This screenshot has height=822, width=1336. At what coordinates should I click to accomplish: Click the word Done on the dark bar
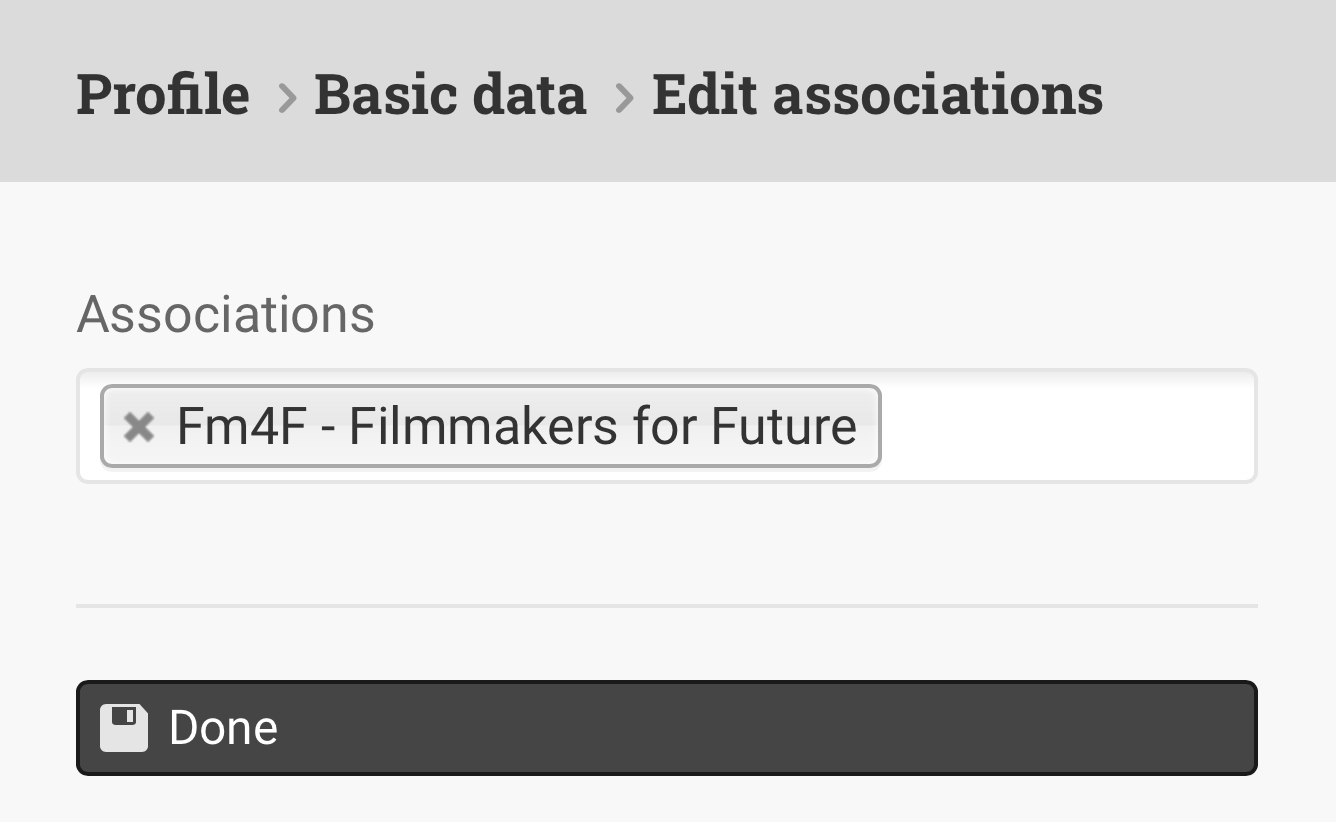[x=223, y=728]
